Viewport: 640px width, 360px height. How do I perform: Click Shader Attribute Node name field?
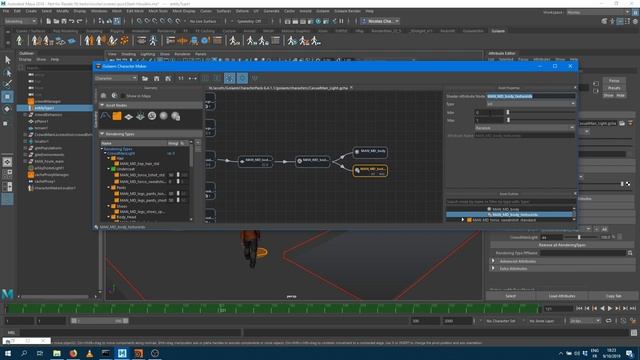pos(531,96)
